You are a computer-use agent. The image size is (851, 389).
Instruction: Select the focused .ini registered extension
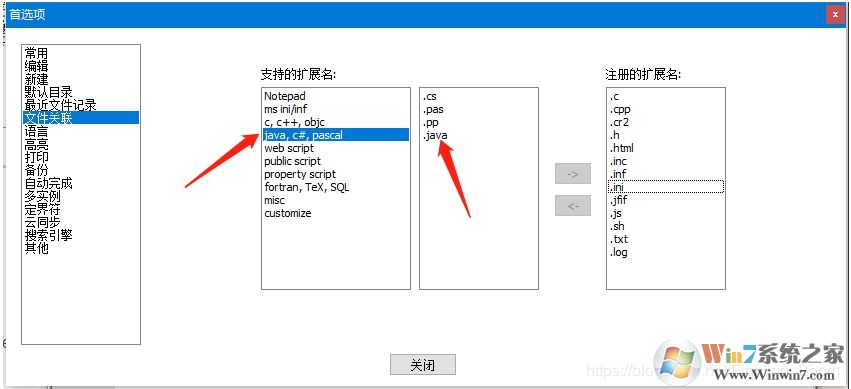click(666, 187)
